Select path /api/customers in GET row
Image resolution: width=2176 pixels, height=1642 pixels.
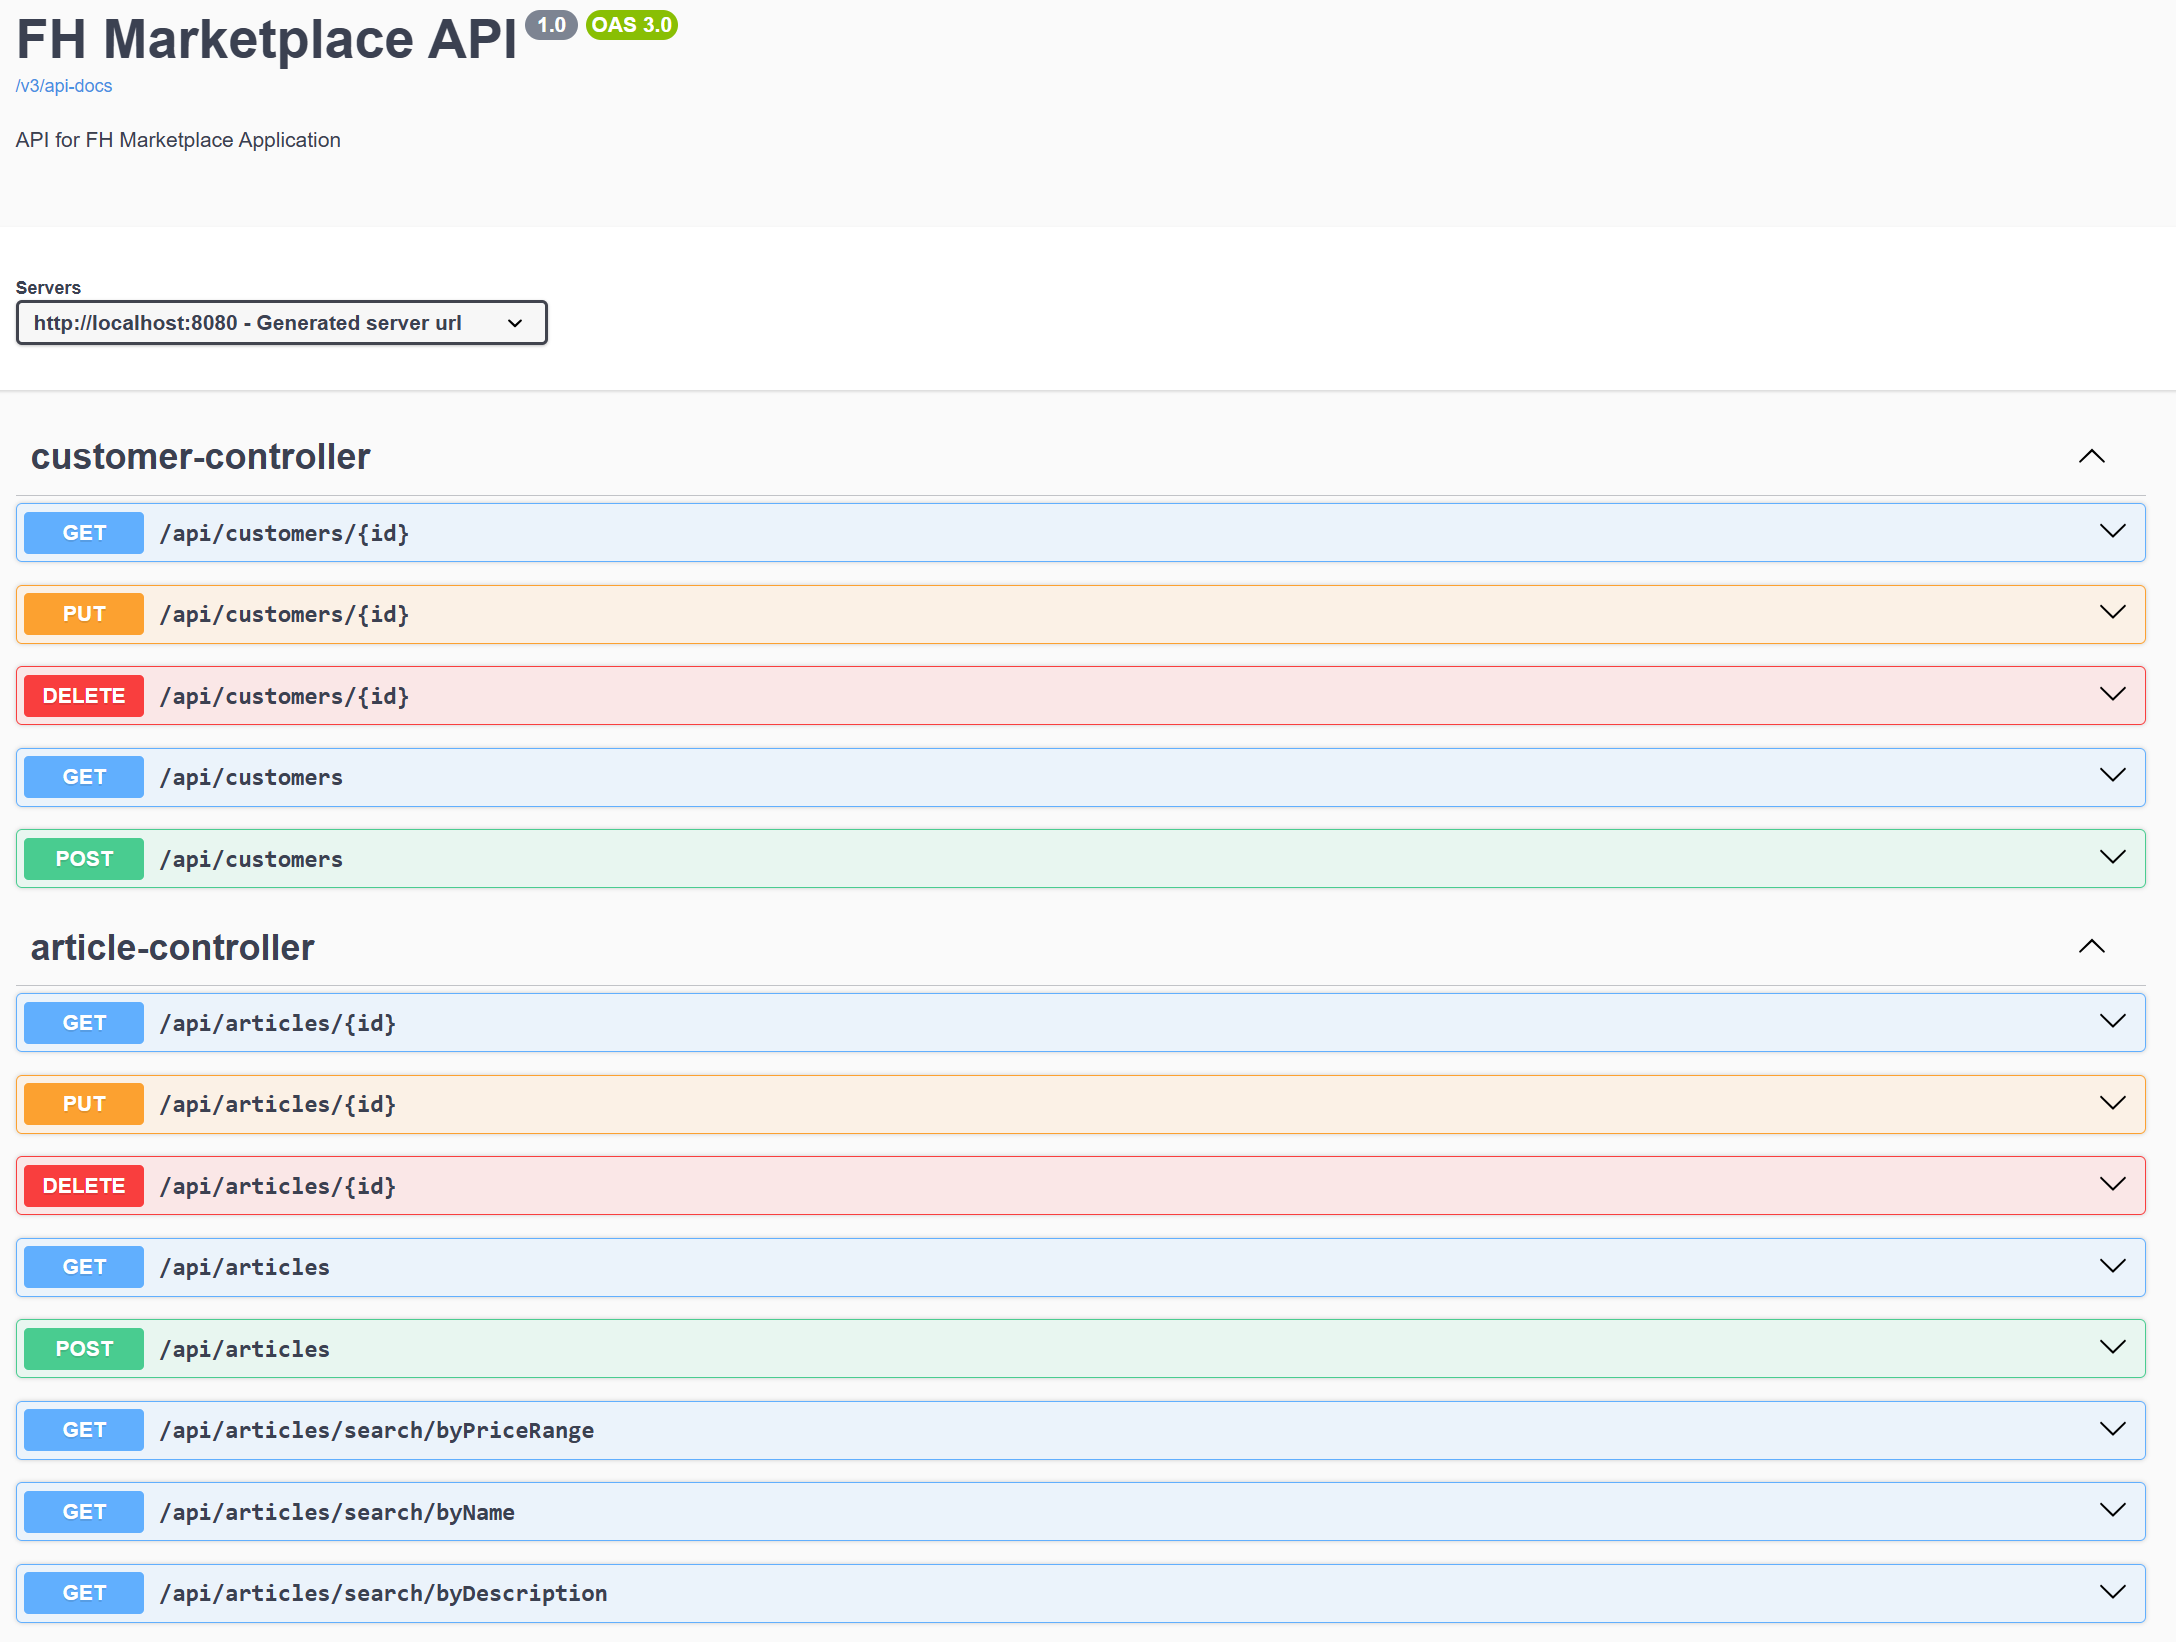(x=251, y=777)
